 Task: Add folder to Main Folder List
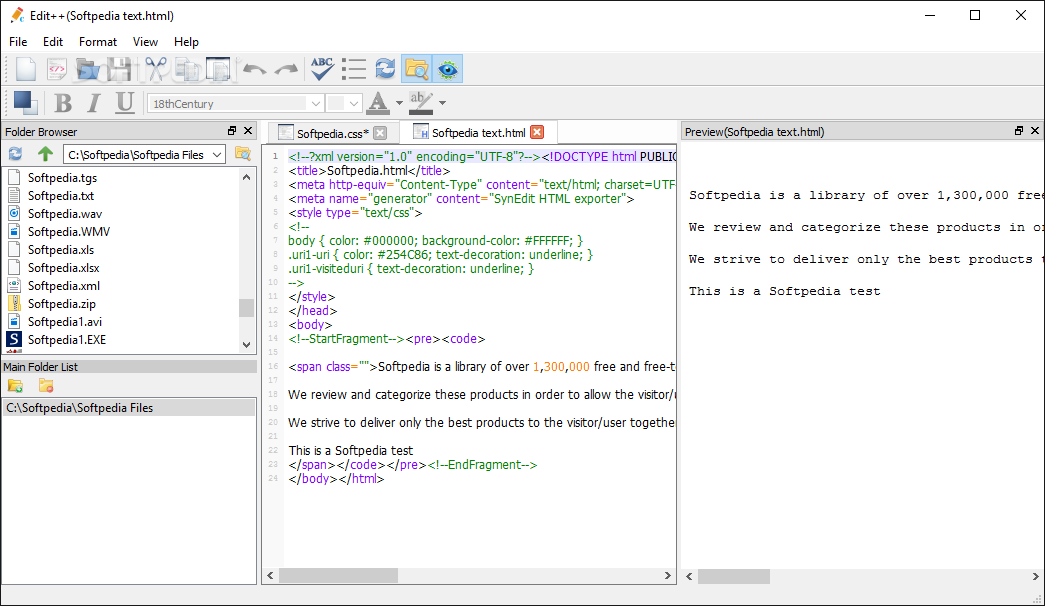pyautogui.click(x=15, y=385)
